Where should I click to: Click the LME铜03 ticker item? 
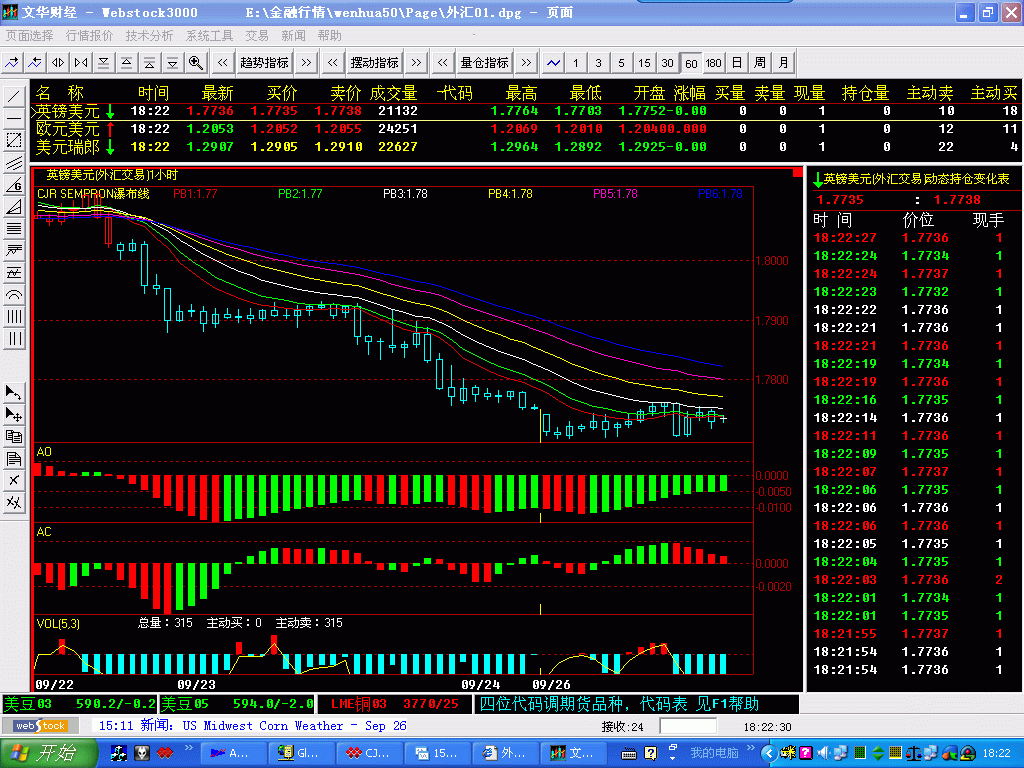(x=395, y=704)
